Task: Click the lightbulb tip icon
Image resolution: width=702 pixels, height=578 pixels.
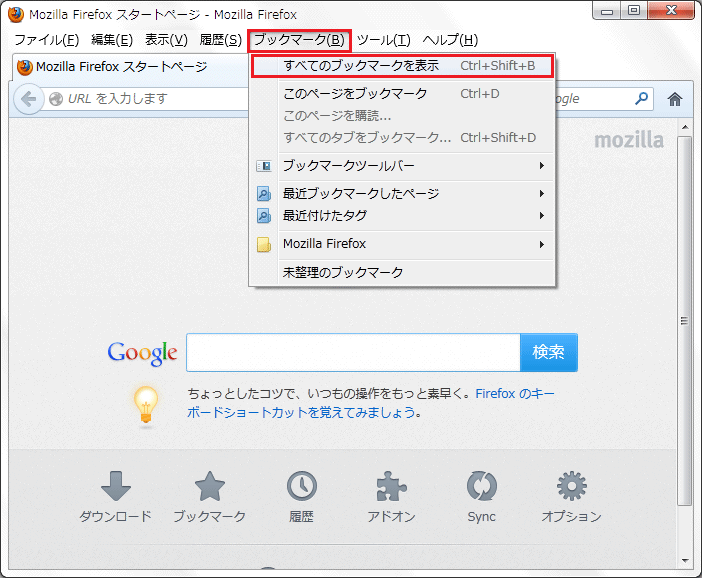Action: click(x=146, y=405)
